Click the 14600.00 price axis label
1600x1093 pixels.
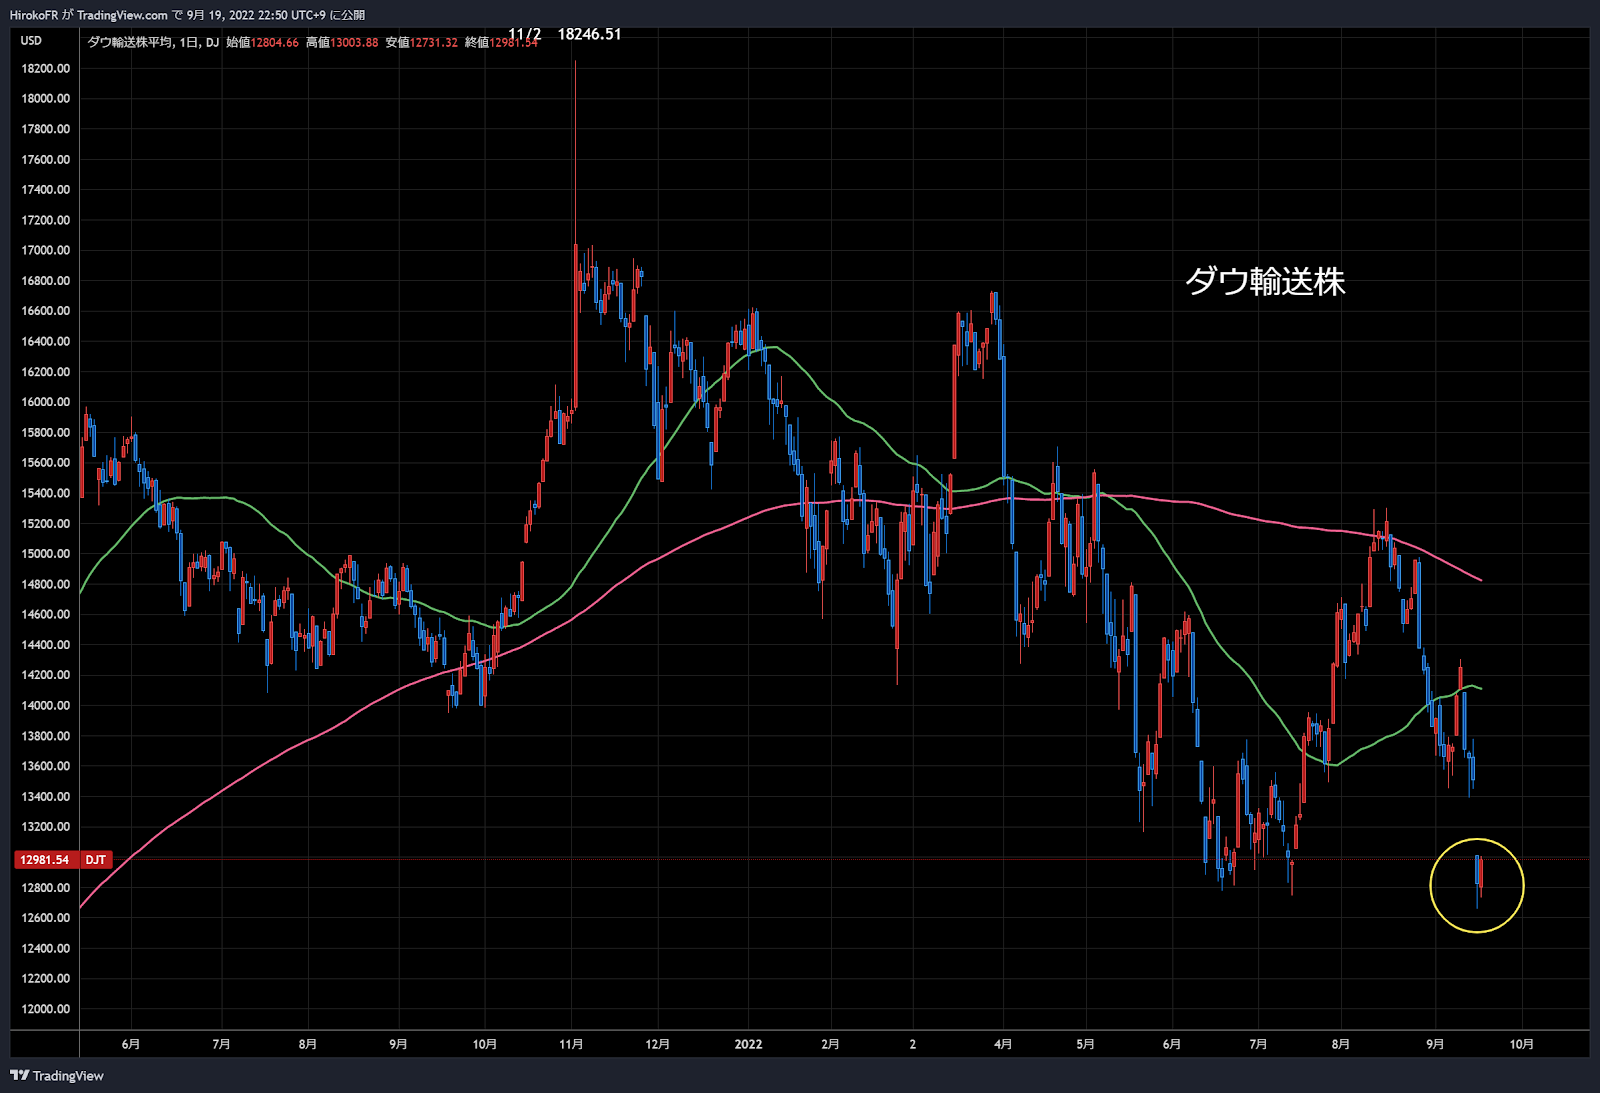coord(46,615)
